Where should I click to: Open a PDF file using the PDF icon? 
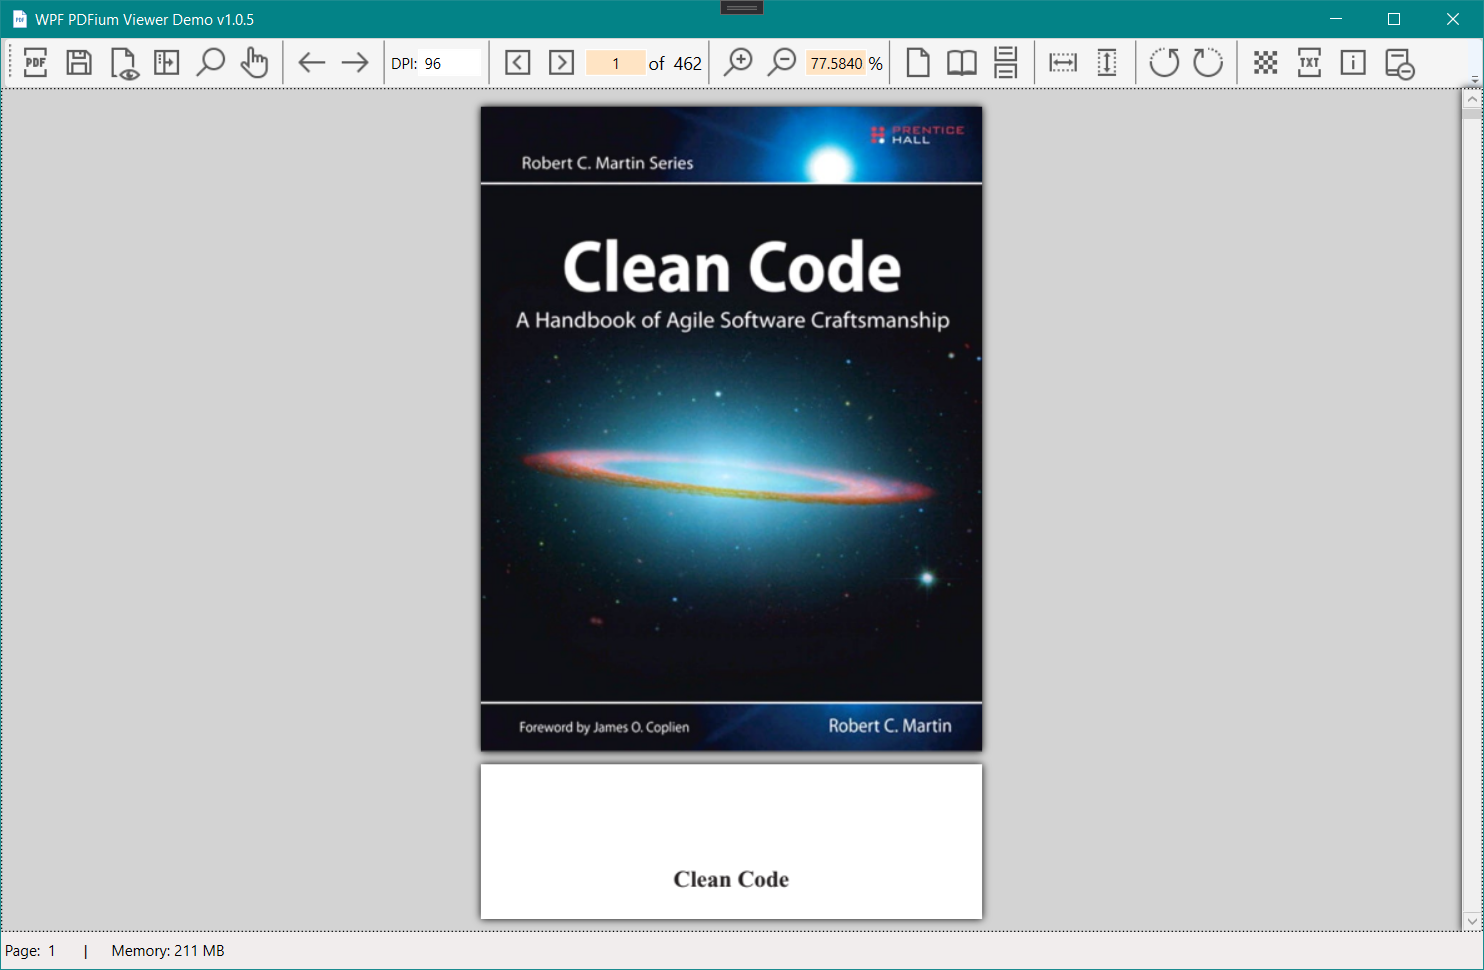35,63
